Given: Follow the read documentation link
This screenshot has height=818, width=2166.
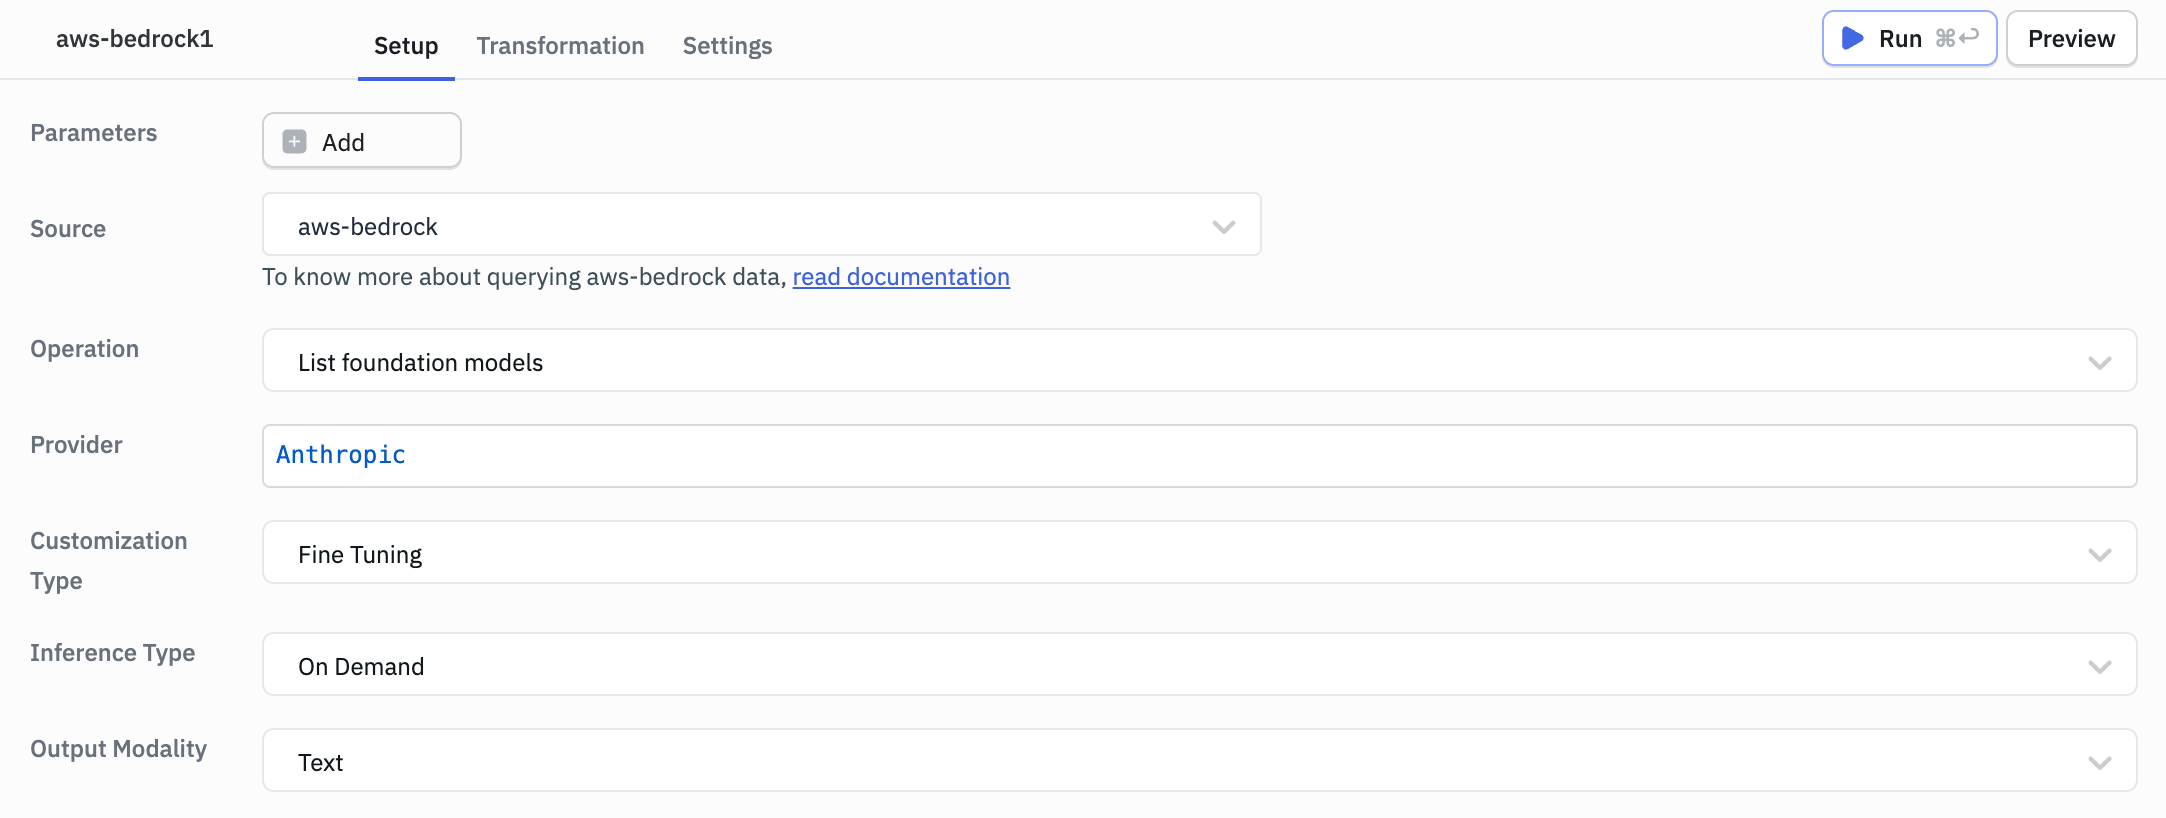Looking at the screenshot, I should tap(901, 277).
